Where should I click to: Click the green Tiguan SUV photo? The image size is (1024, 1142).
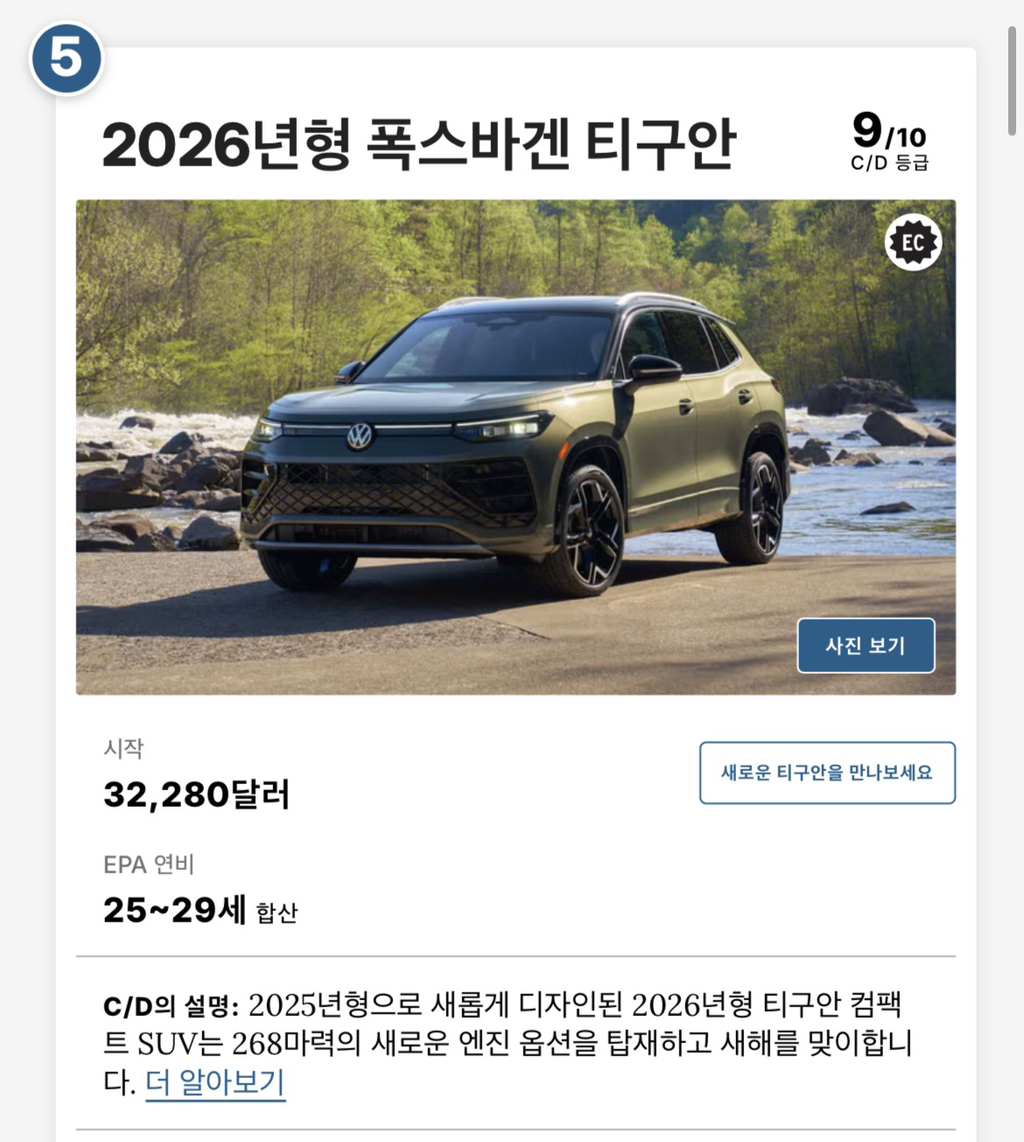tap(516, 447)
